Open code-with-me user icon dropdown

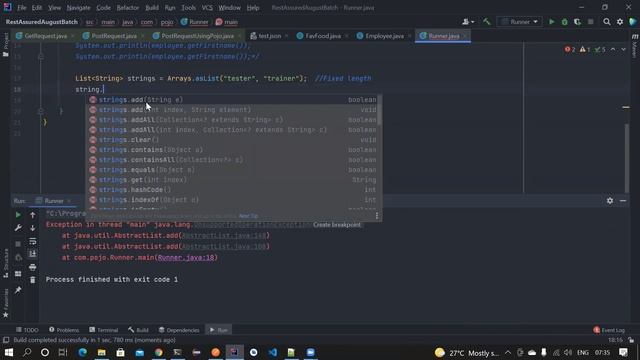tap(468, 22)
